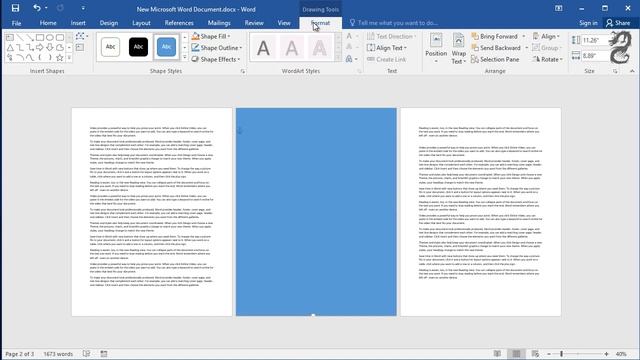Click Sign in

[x=588, y=23]
